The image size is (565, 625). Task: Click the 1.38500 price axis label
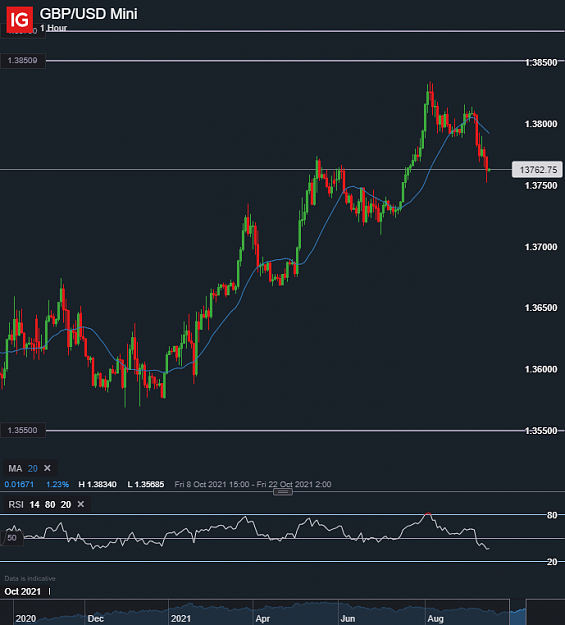point(541,63)
